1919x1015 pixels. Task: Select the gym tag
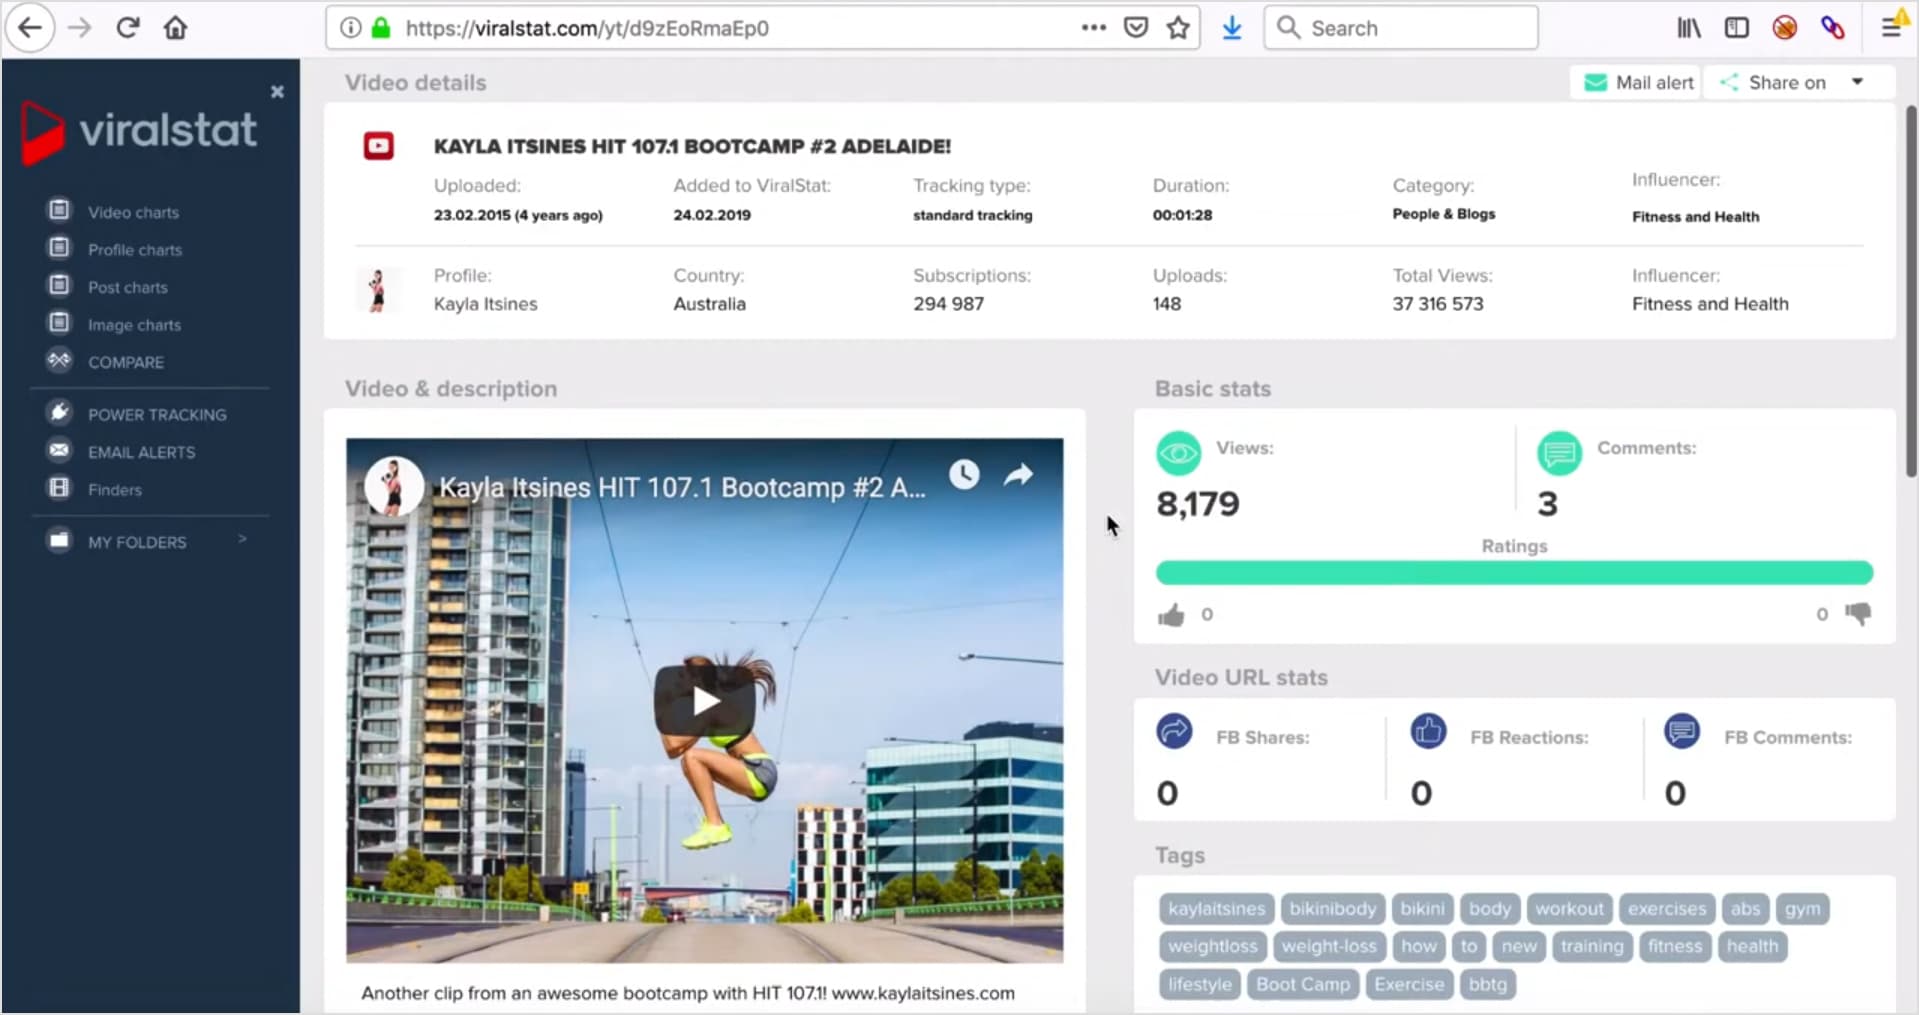coord(1803,909)
